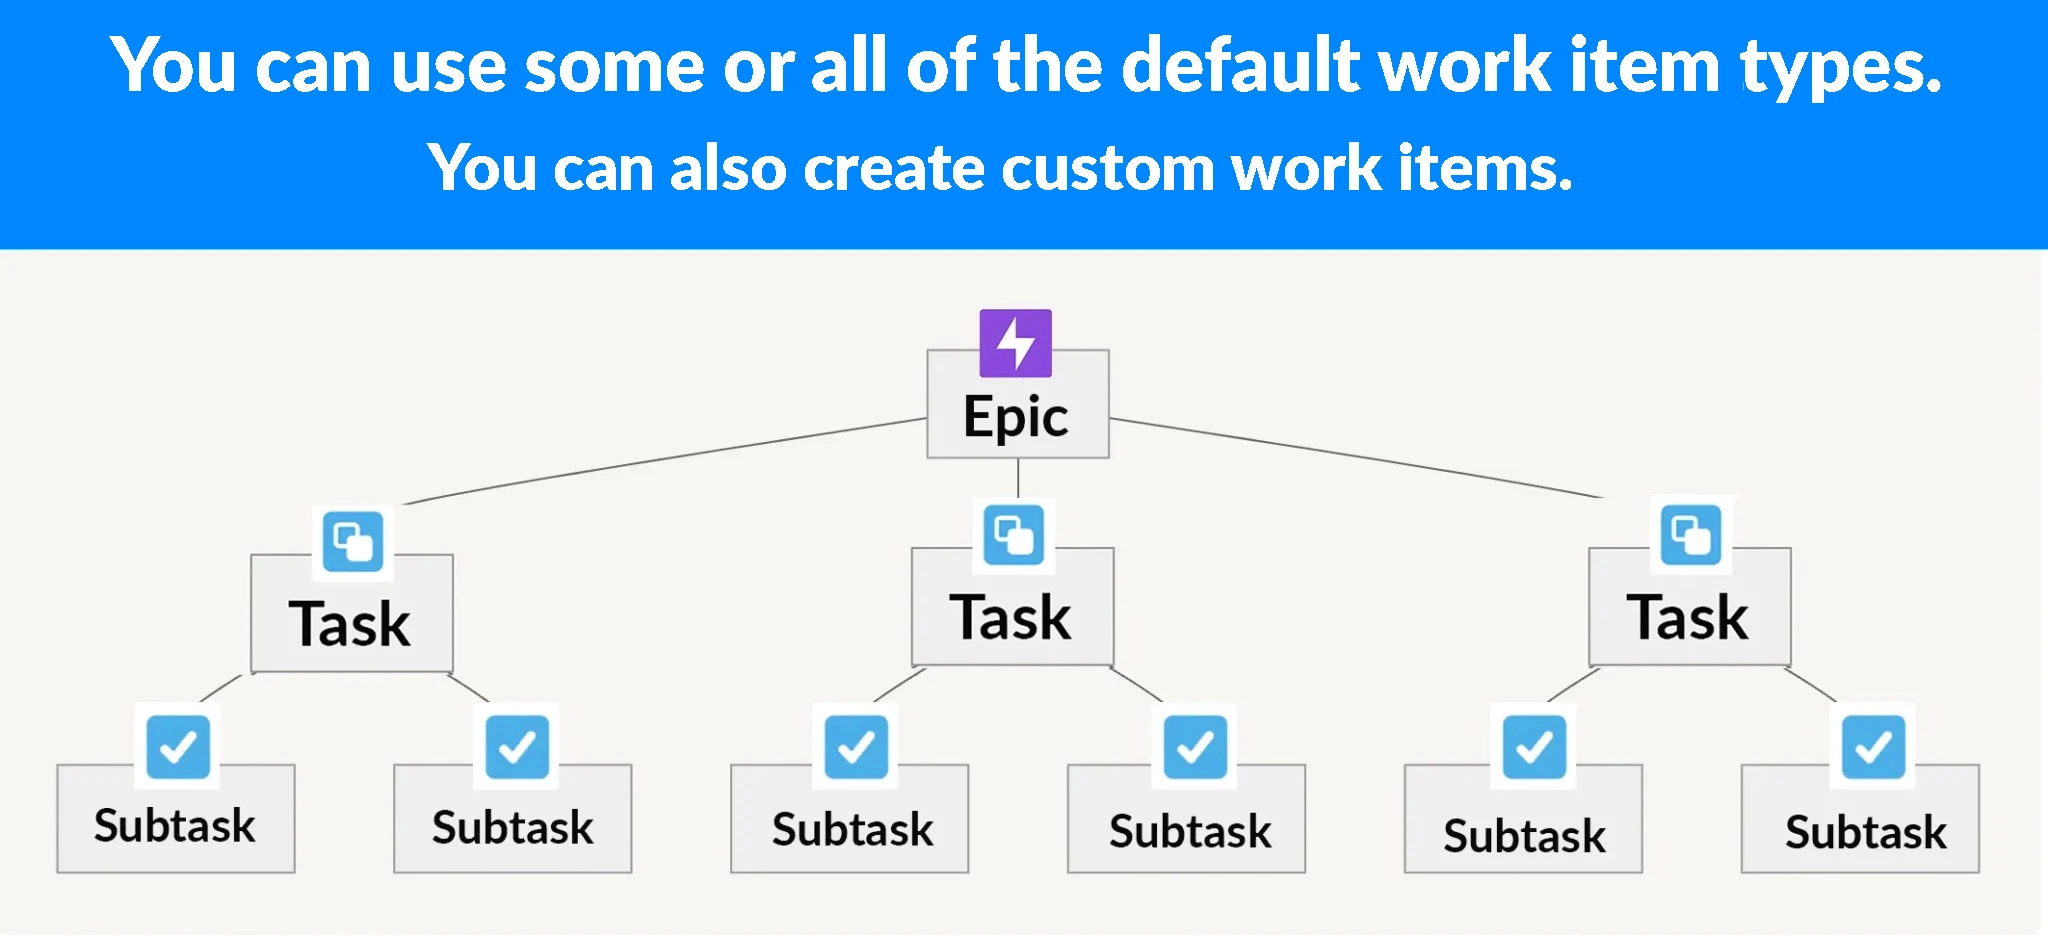Select the leftmost Task box
The image size is (2048, 937).
352,613
